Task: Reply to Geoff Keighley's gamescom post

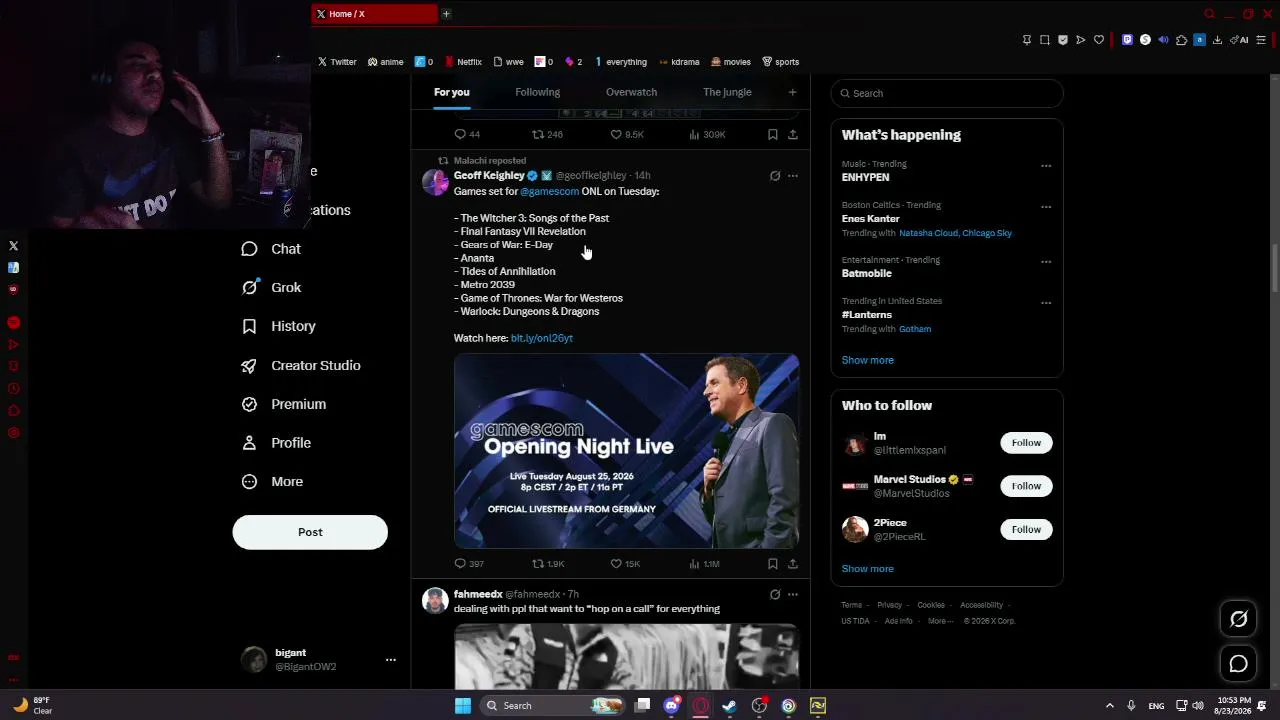Action: (x=469, y=564)
